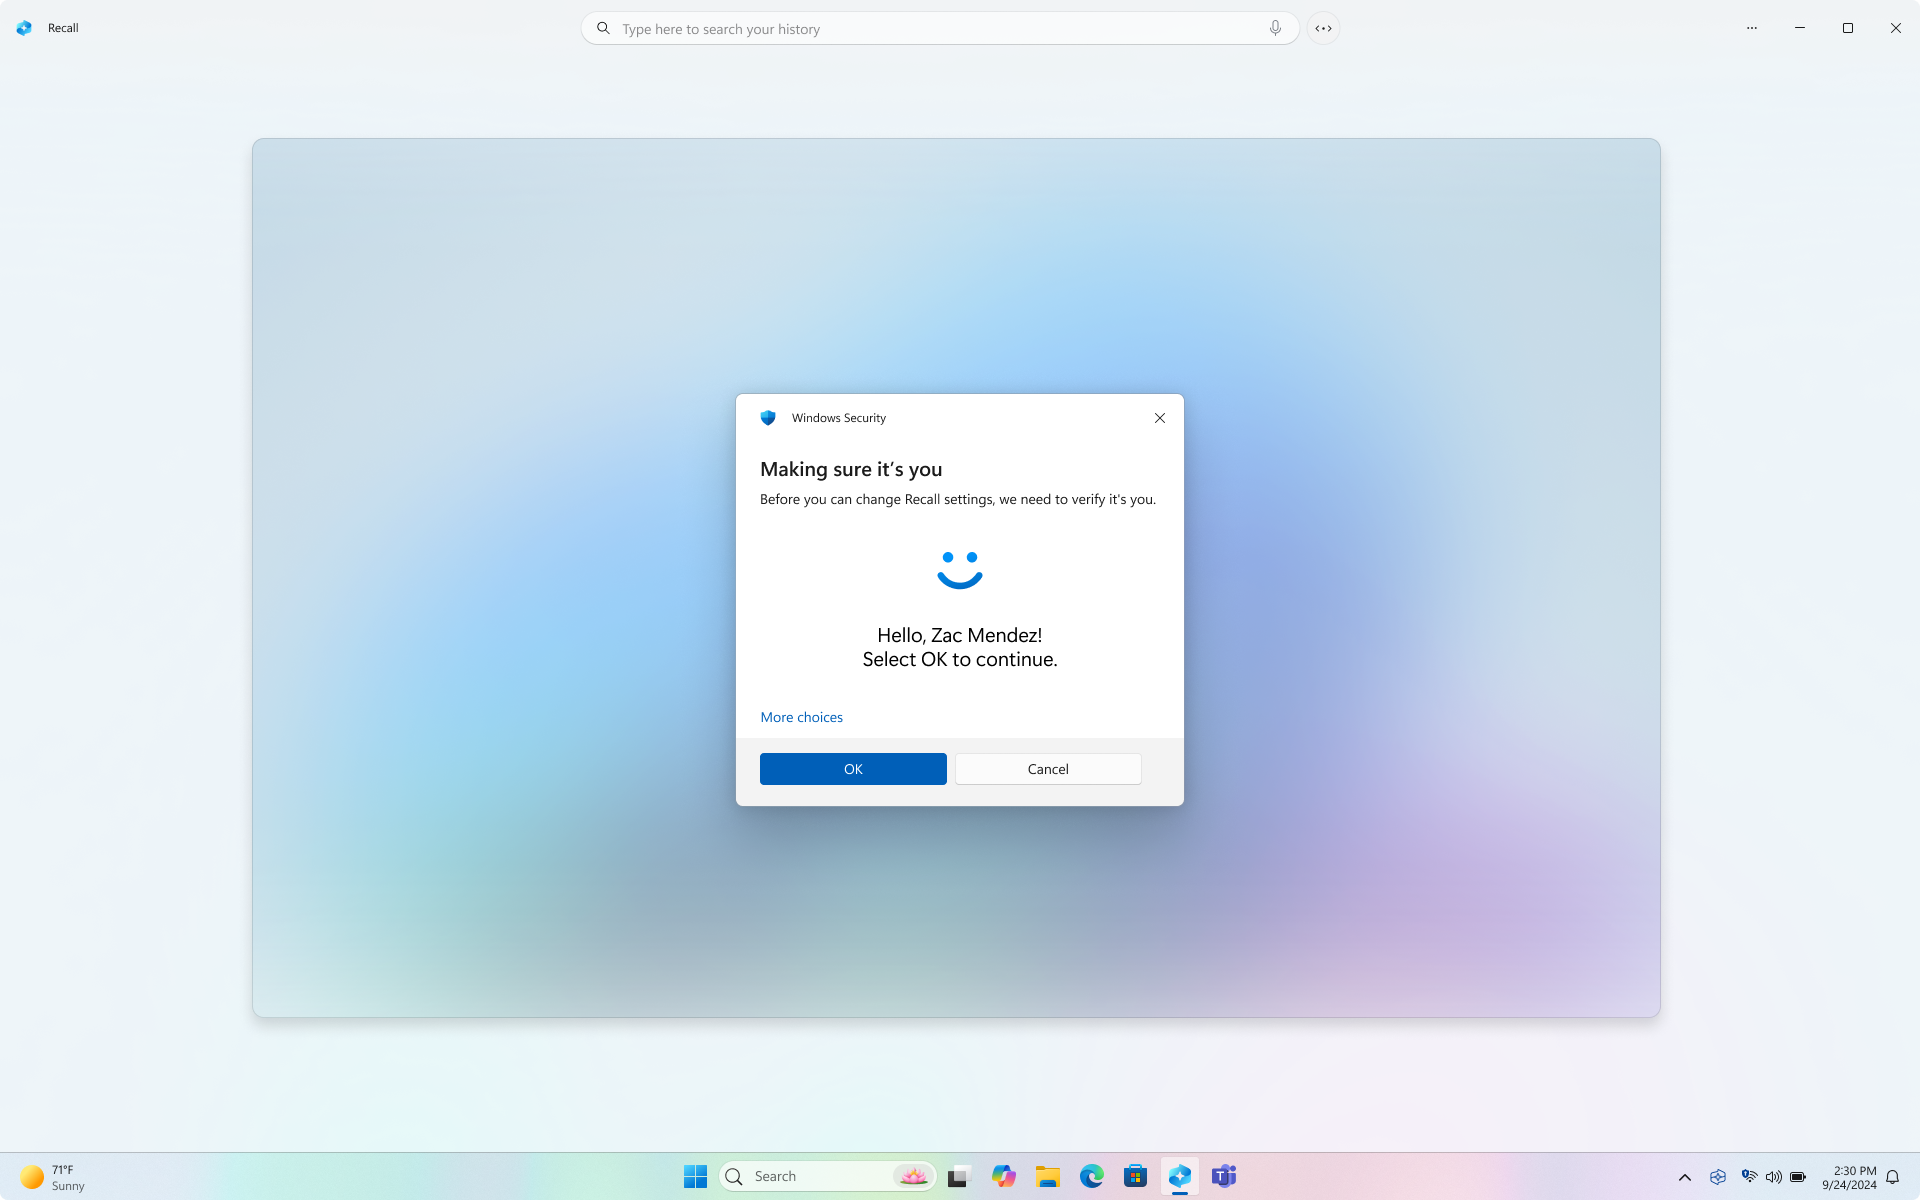Expand the system tray hidden icons
1920x1200 pixels.
(1685, 1176)
